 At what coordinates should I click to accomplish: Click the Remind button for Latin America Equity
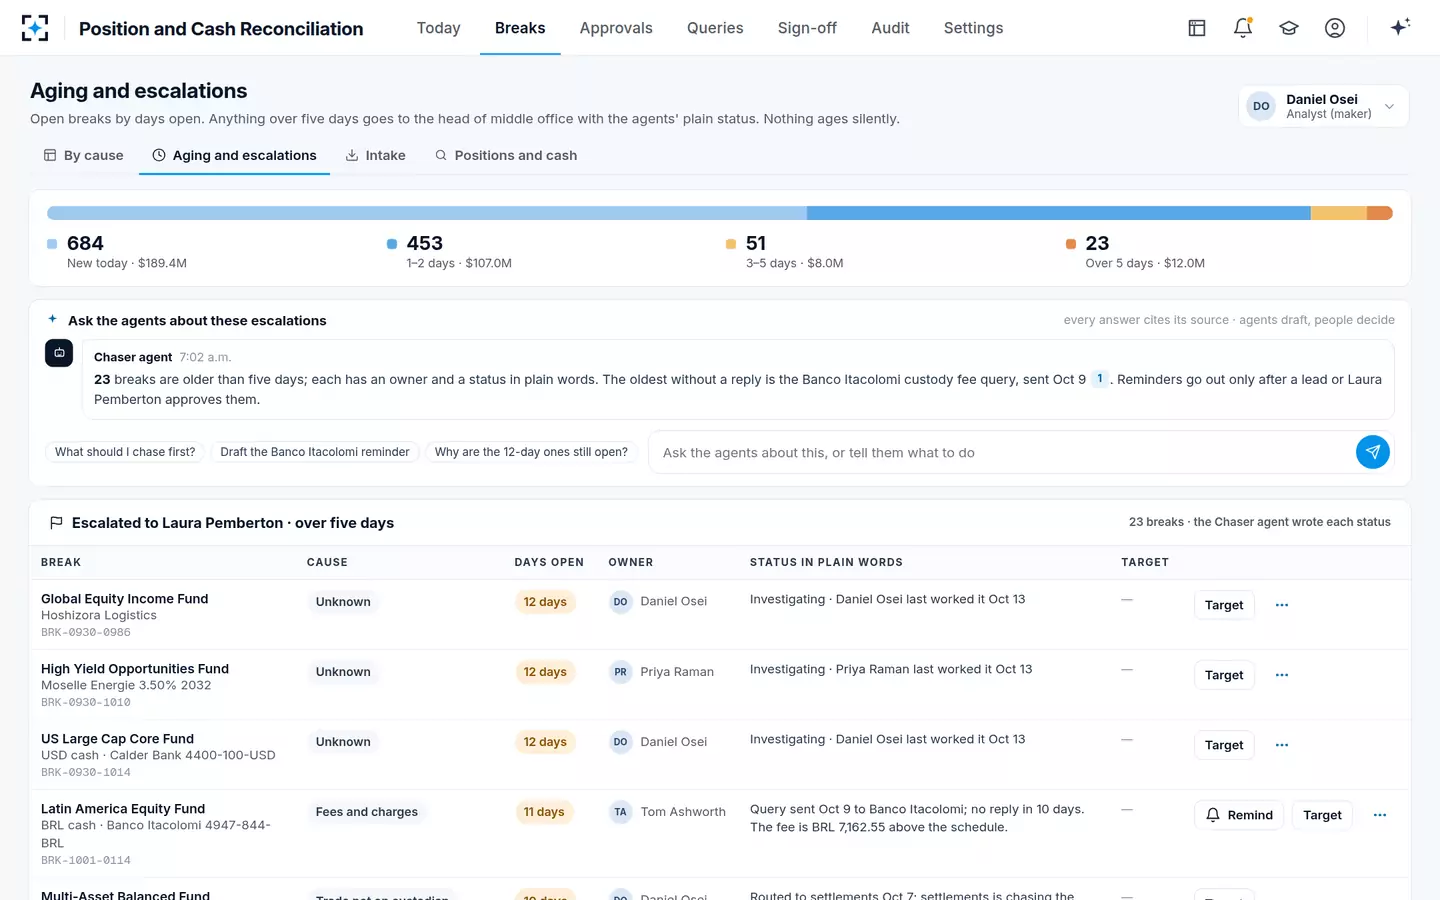1239,815
